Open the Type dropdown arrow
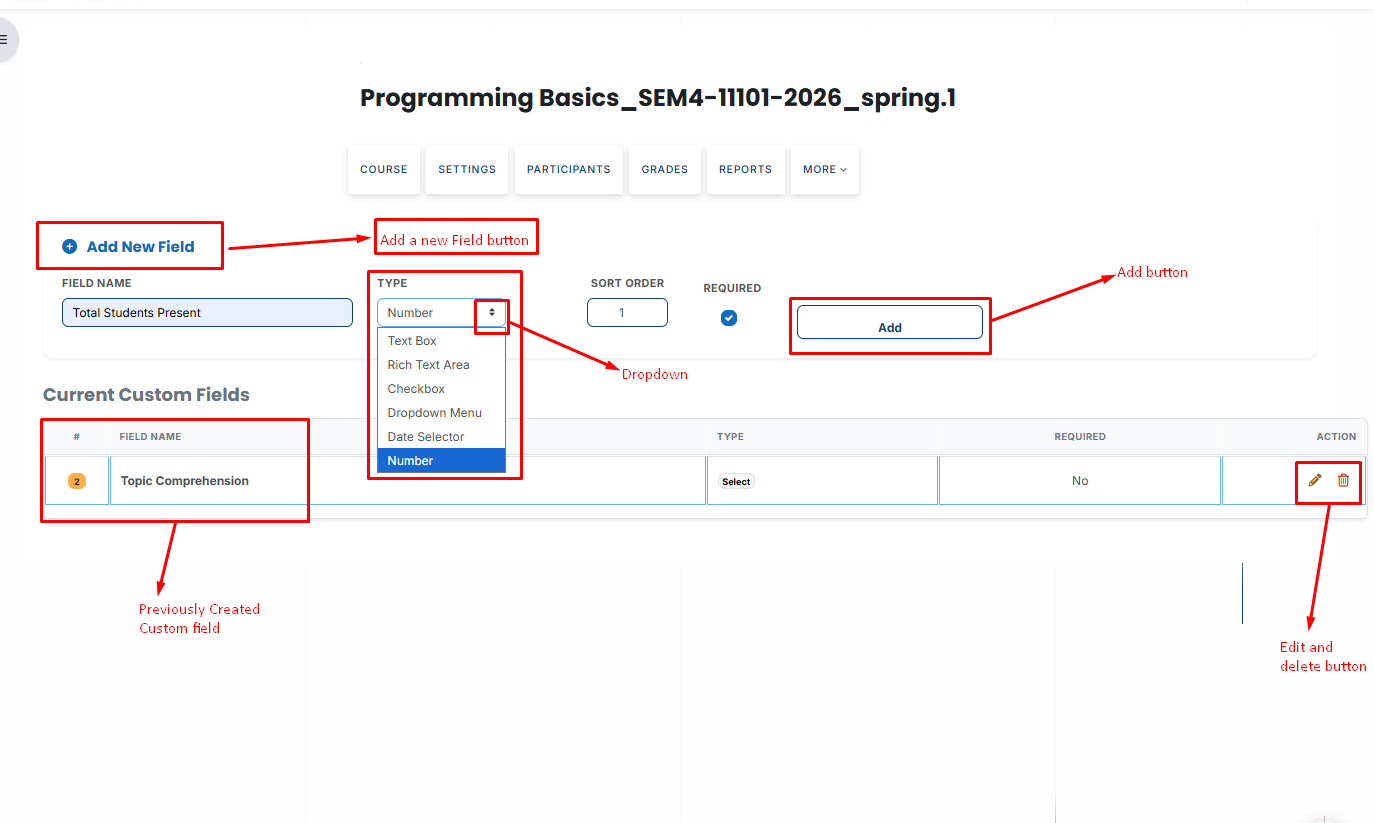 click(x=492, y=312)
